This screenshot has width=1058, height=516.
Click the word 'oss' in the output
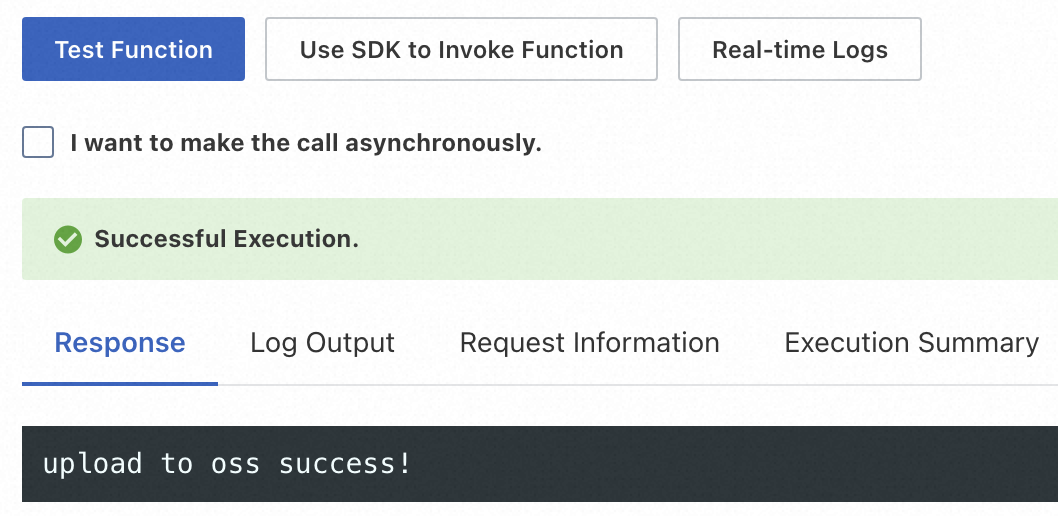coord(235,464)
